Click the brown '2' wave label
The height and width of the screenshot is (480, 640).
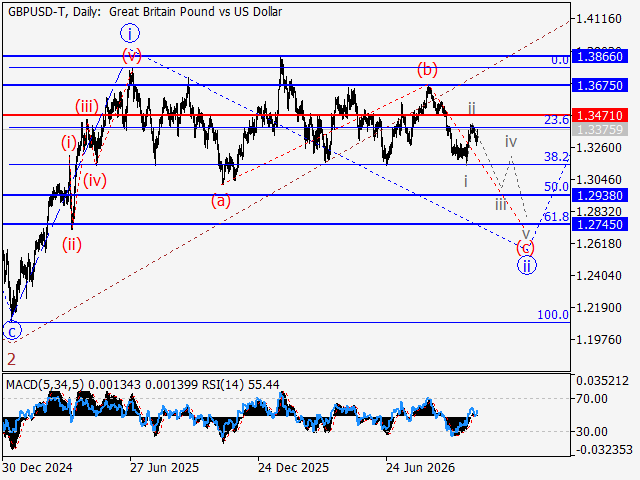(11, 360)
